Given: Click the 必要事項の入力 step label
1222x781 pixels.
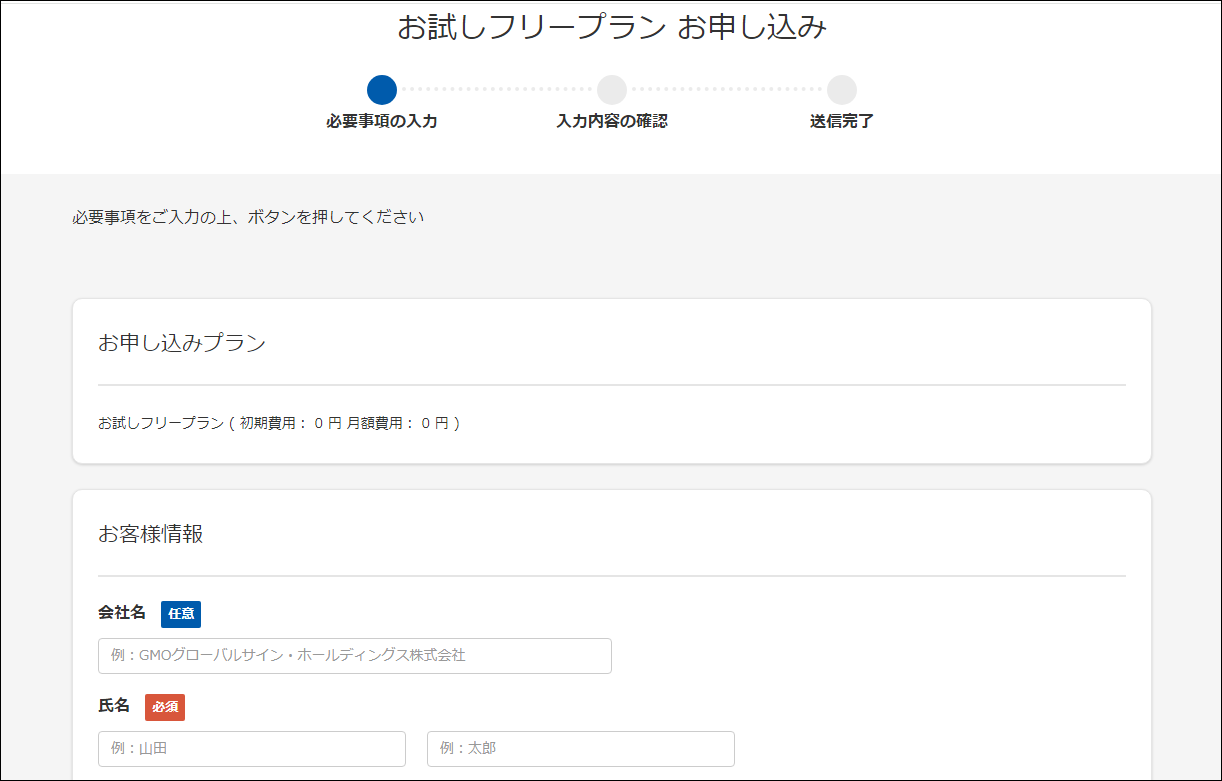Looking at the screenshot, I should [x=382, y=122].
